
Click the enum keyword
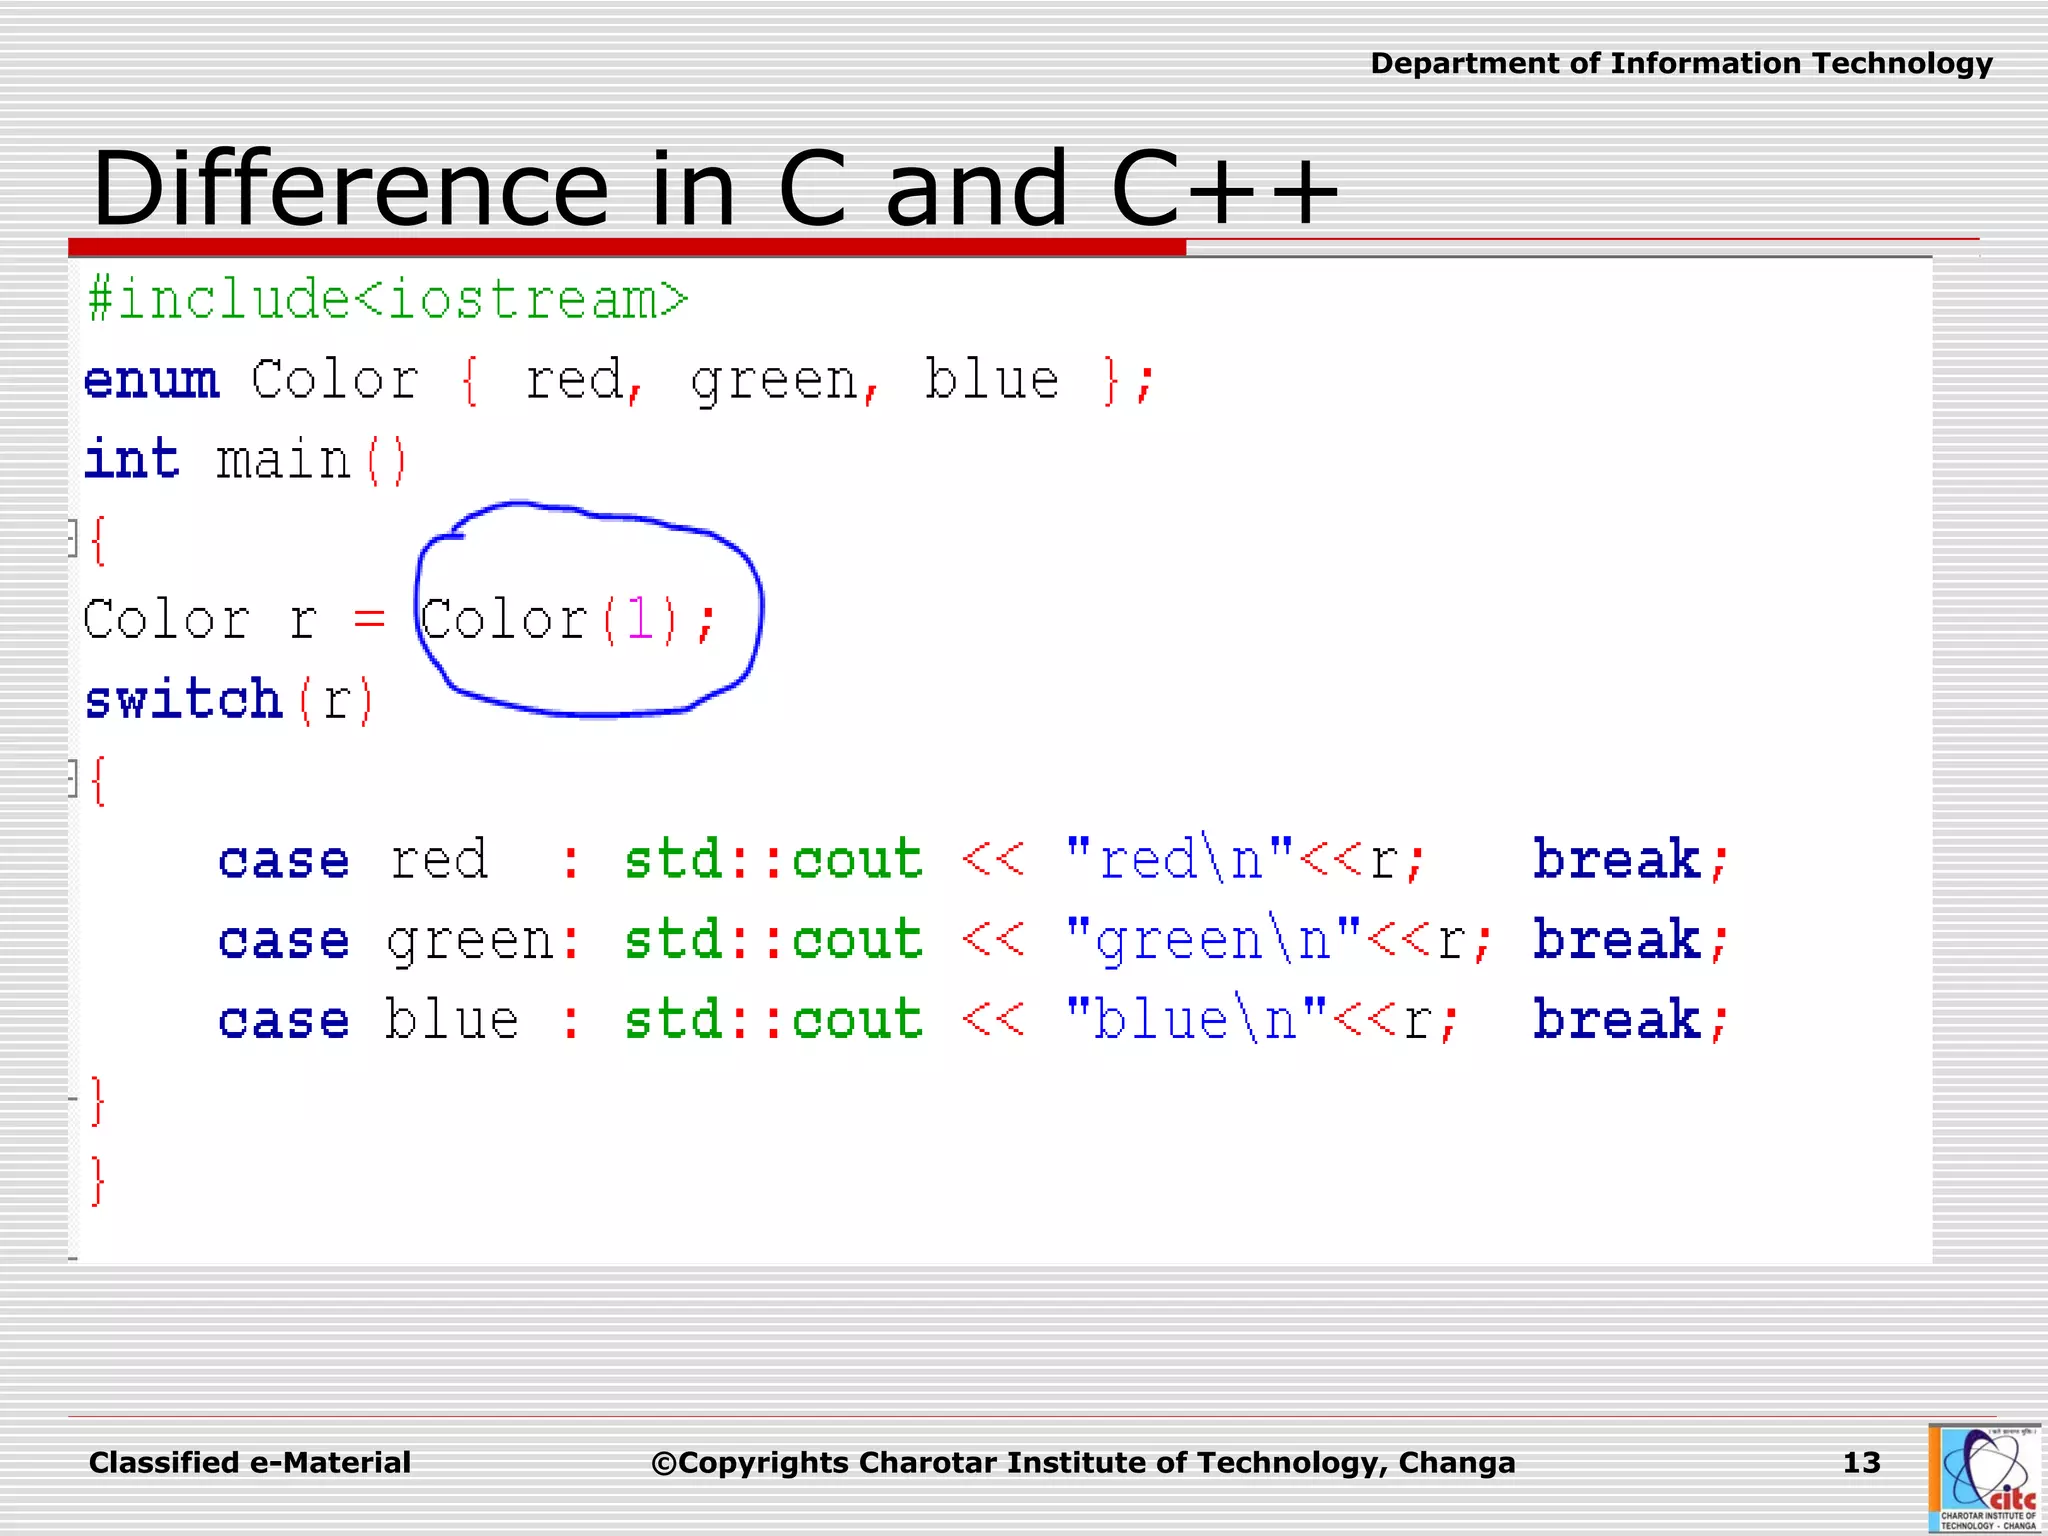(x=151, y=380)
